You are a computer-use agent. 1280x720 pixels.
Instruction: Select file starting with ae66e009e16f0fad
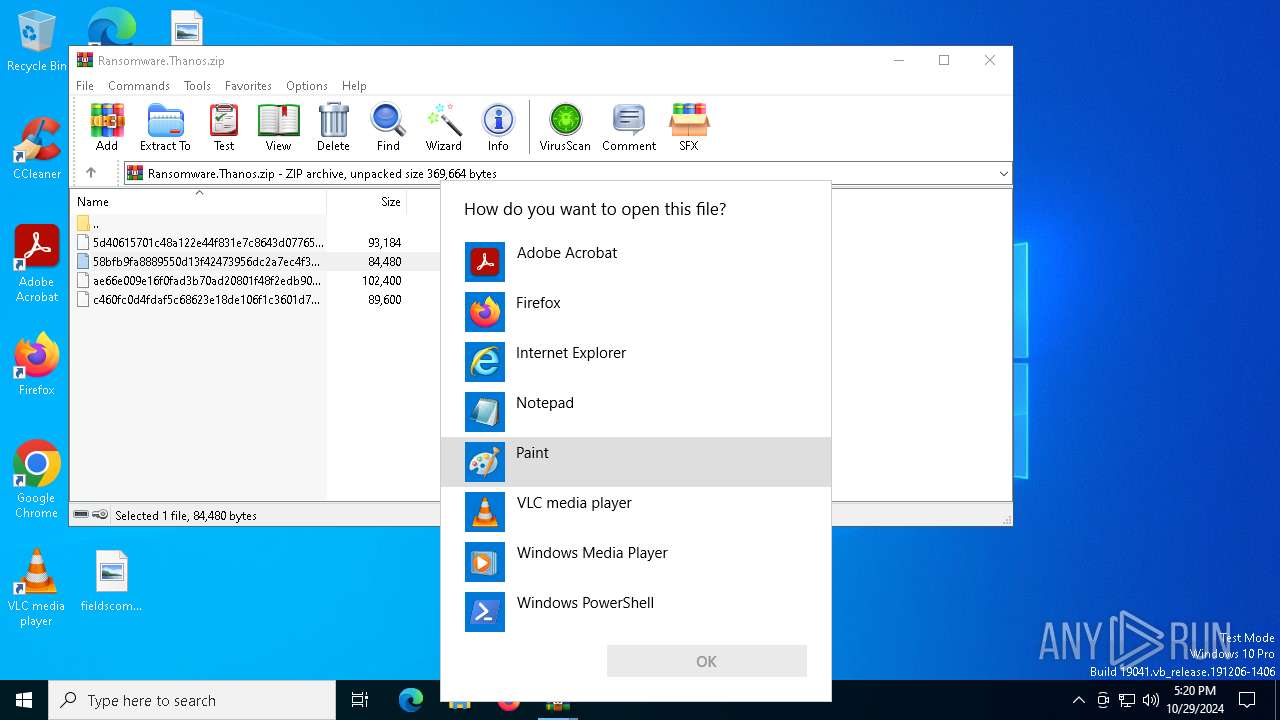tap(200, 280)
